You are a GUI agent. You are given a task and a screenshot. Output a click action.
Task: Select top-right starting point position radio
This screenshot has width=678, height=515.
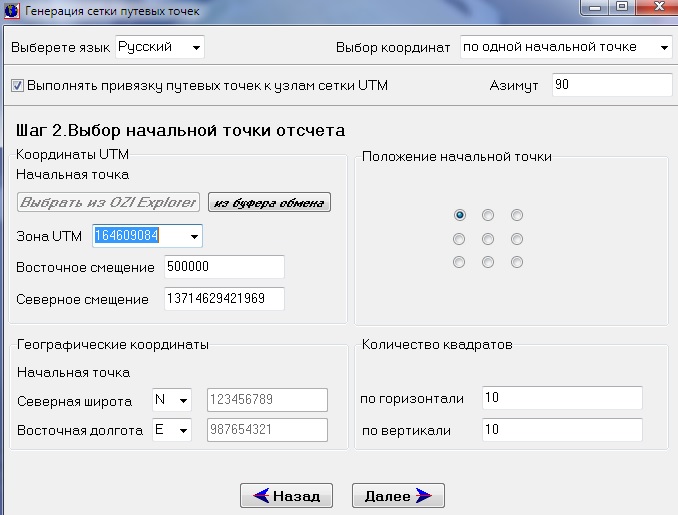pos(517,215)
